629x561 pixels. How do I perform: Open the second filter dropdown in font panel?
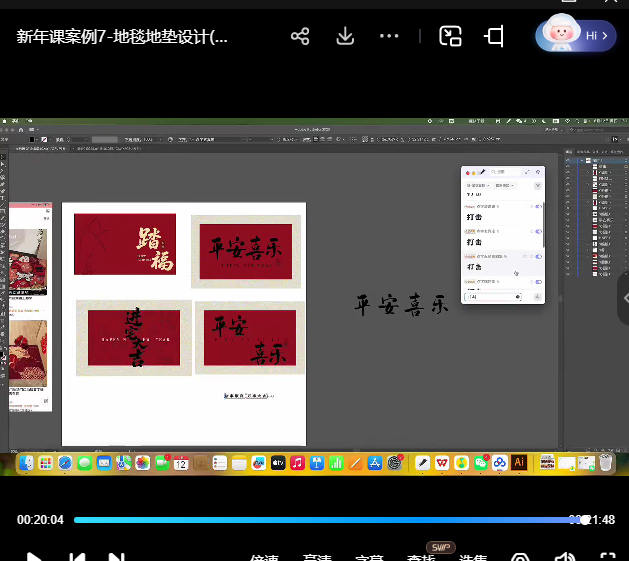[x=507, y=186]
